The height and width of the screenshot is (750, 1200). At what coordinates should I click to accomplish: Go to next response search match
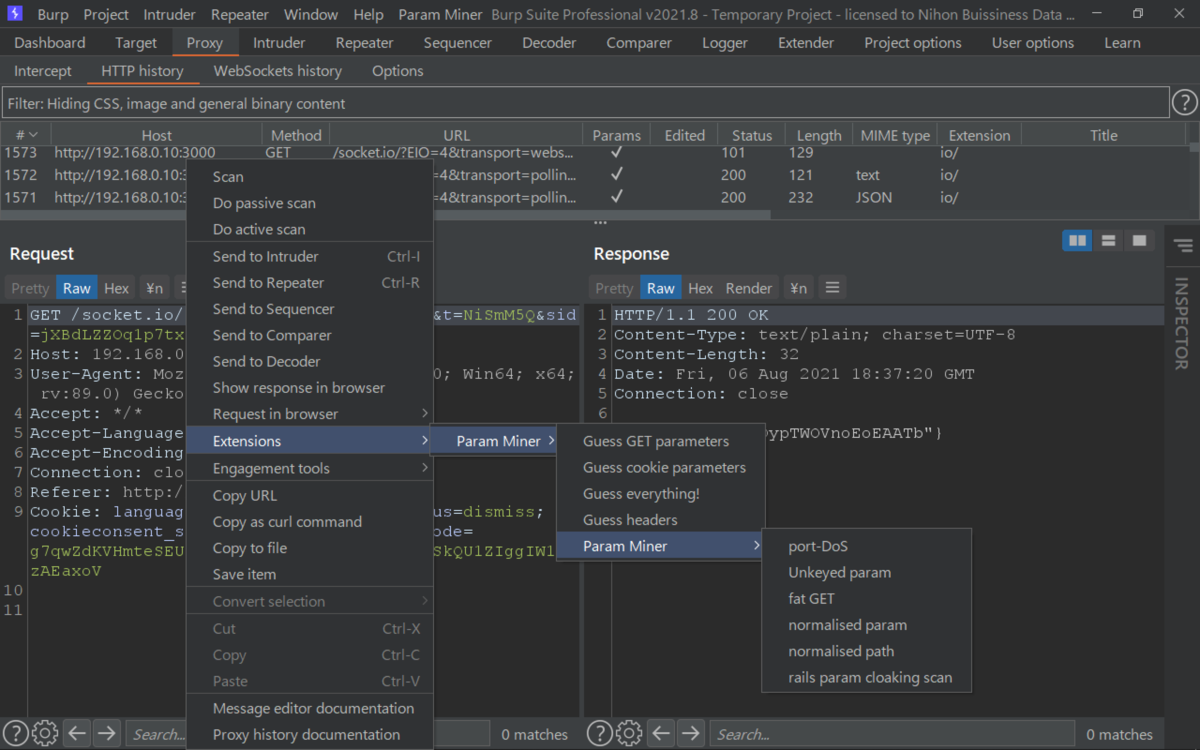click(x=691, y=733)
